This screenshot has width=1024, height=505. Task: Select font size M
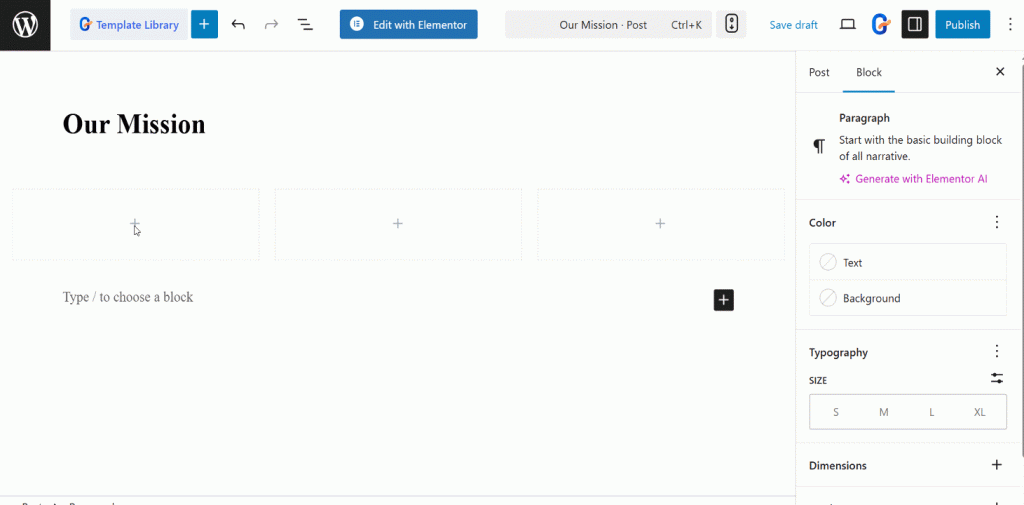tap(884, 412)
